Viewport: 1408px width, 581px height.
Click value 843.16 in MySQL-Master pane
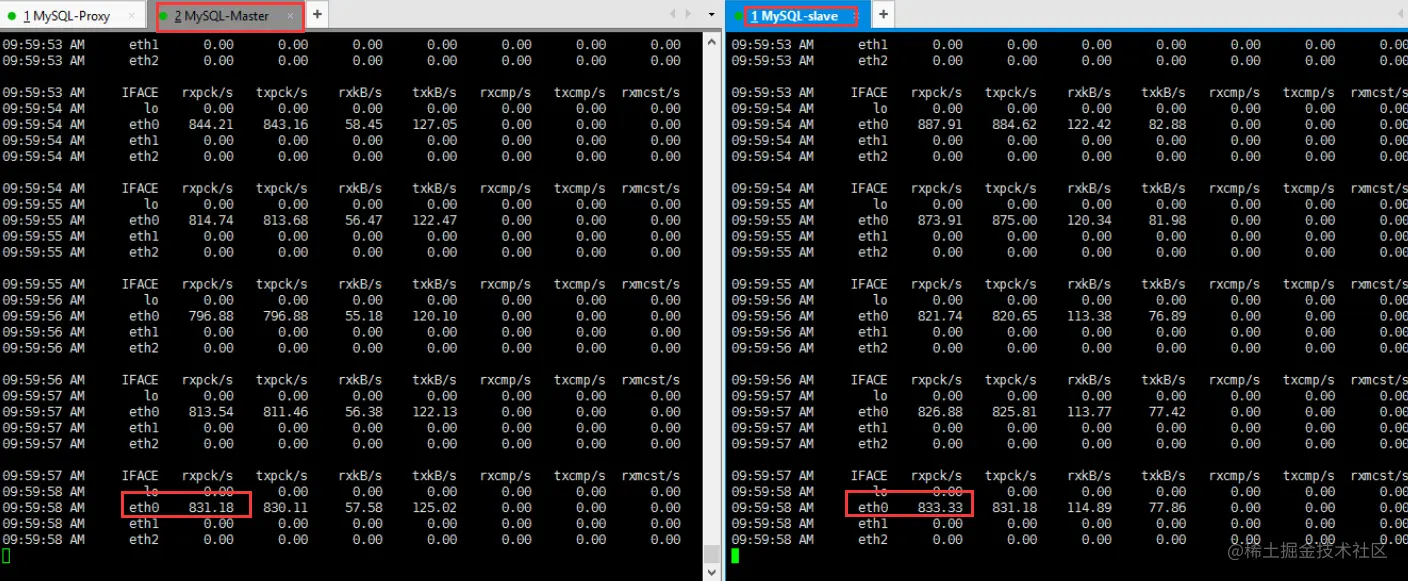285,125
